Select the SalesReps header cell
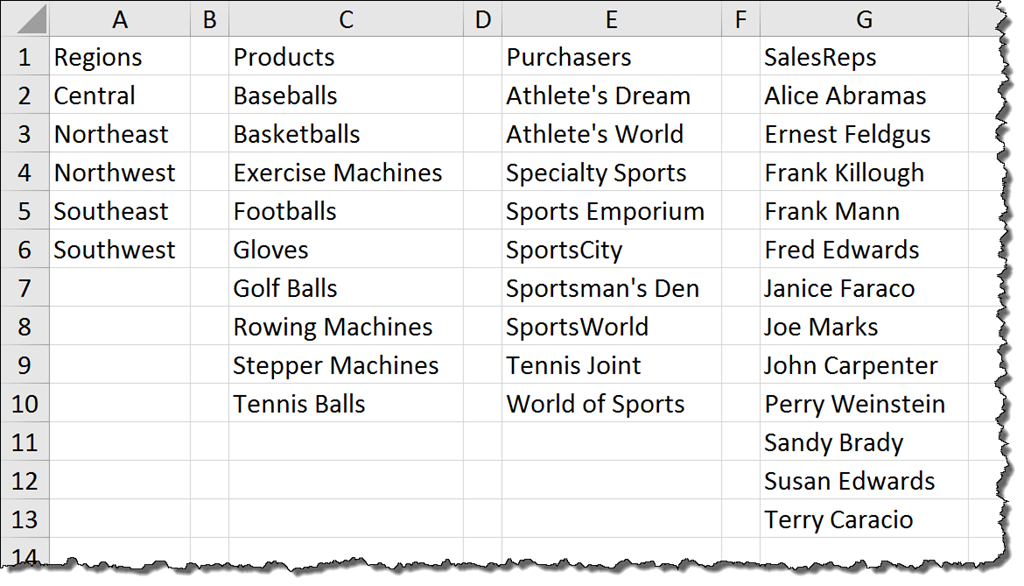This screenshot has height=586, width=1024. click(x=820, y=57)
